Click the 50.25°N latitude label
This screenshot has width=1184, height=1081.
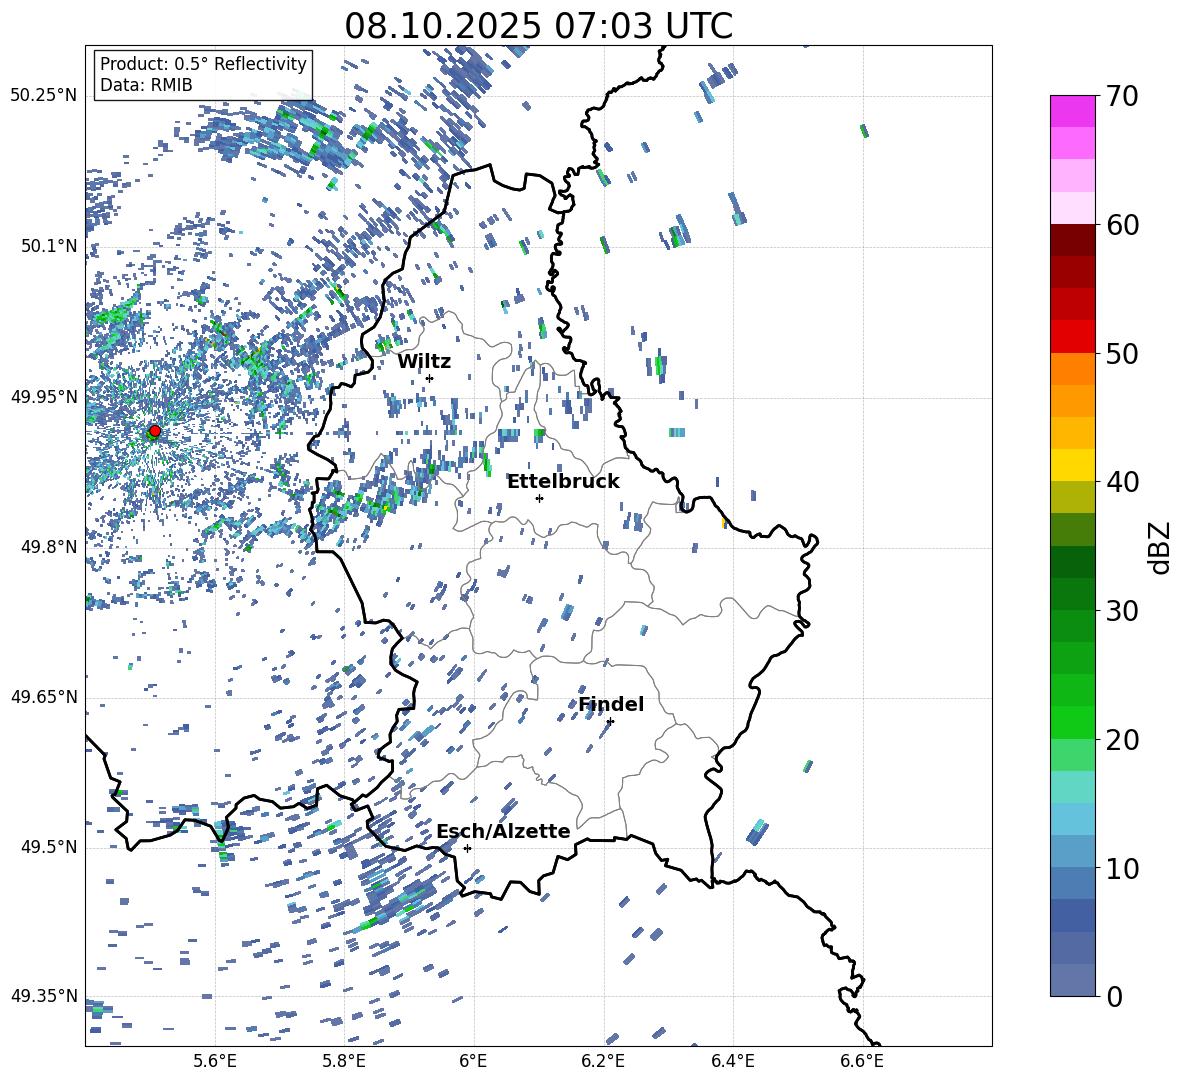[x=44, y=96]
